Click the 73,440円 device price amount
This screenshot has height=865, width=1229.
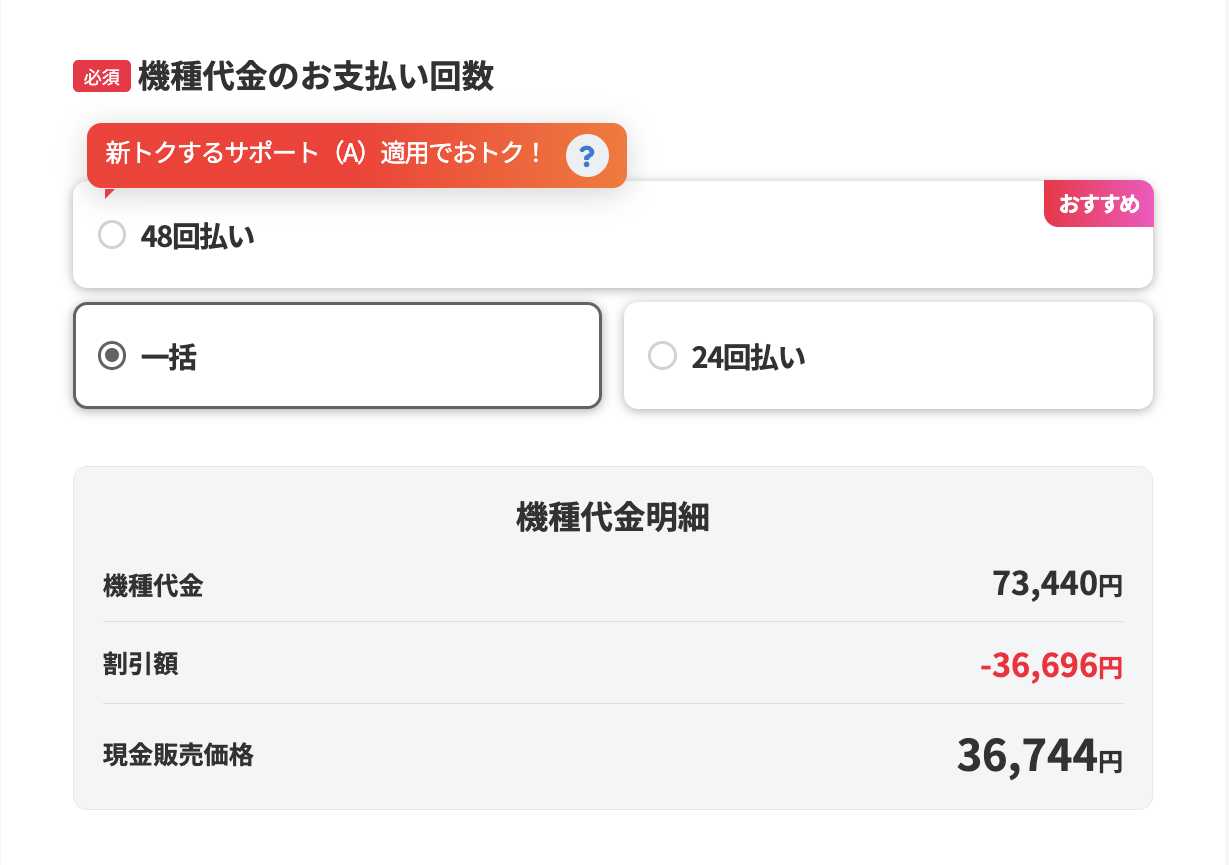pos(1058,583)
